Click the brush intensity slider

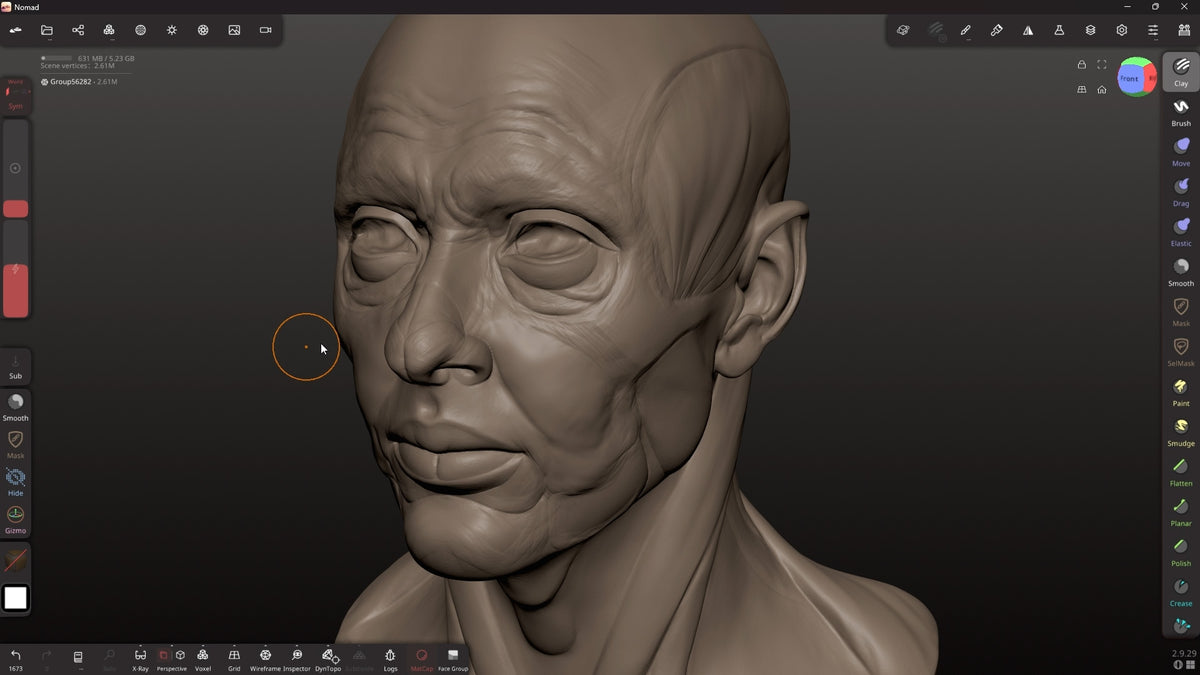(15, 270)
